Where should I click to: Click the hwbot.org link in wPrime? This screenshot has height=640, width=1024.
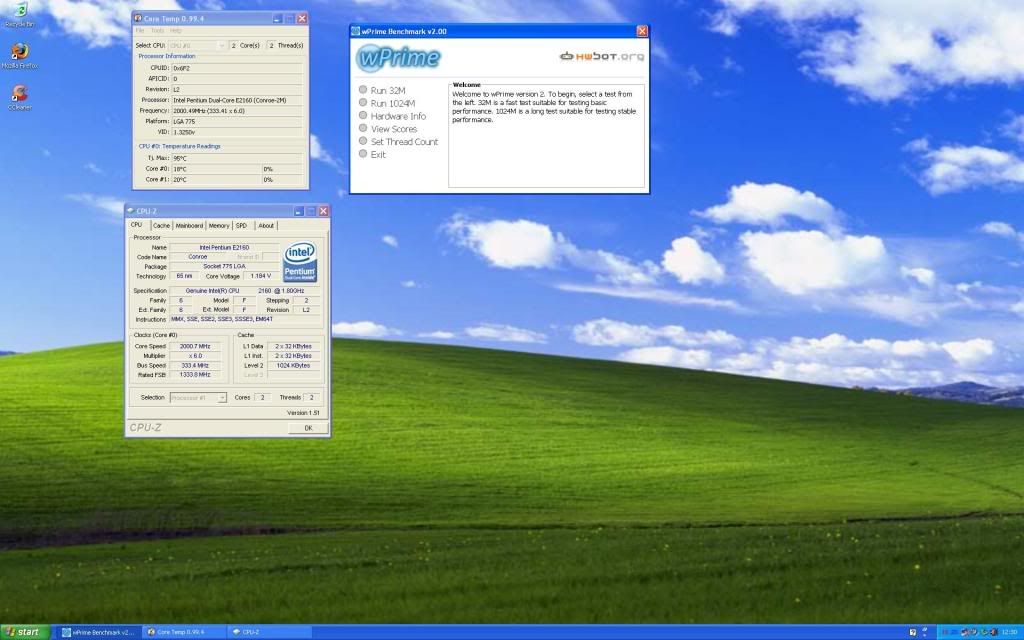click(601, 56)
